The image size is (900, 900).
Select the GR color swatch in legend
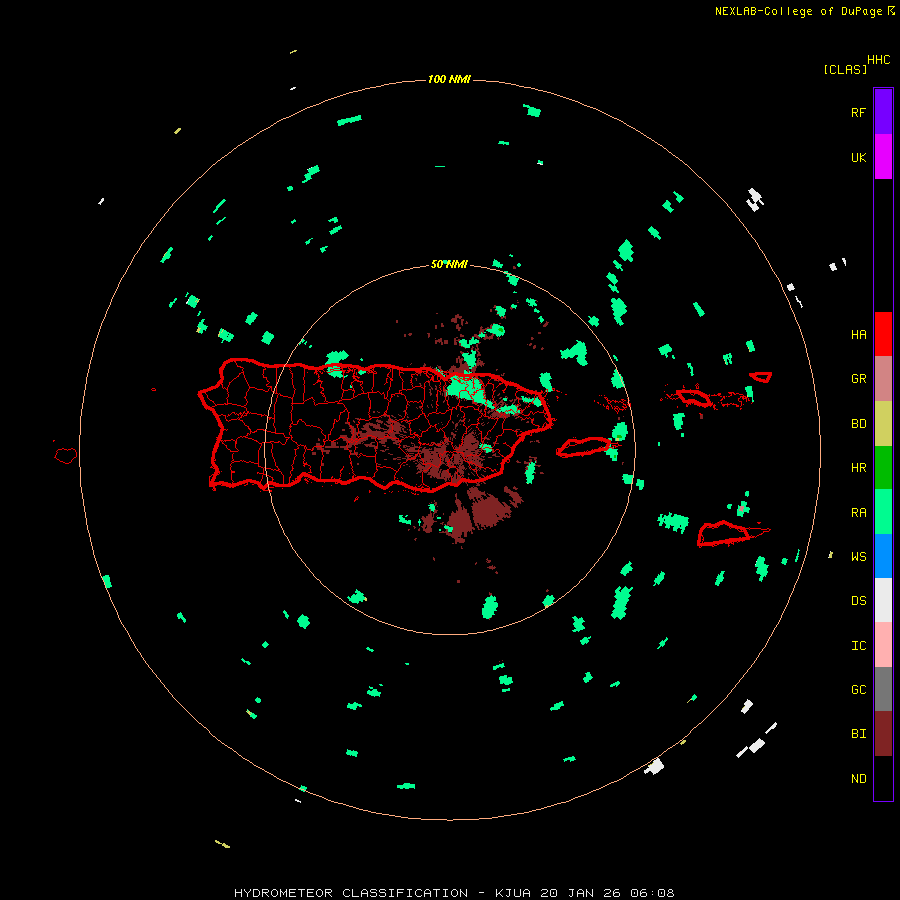883,379
